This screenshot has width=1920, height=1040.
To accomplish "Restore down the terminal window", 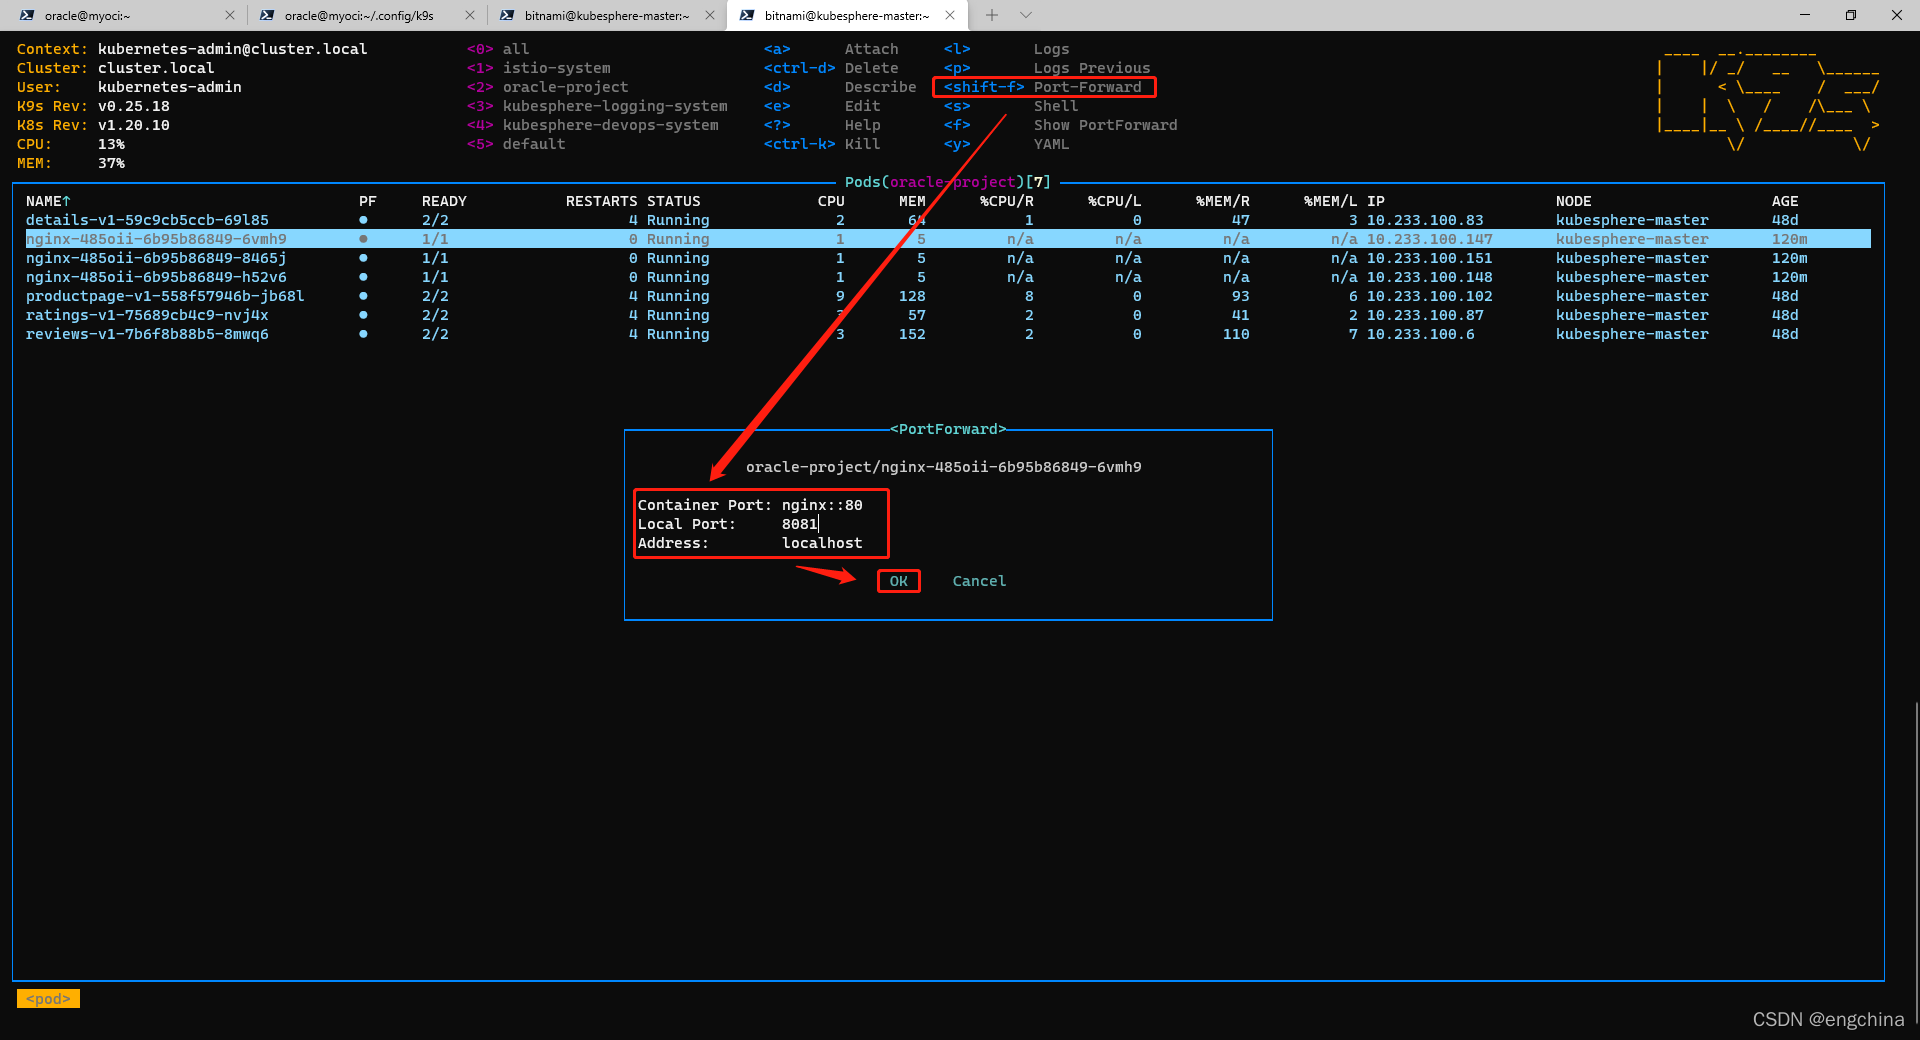I will click(x=1851, y=15).
